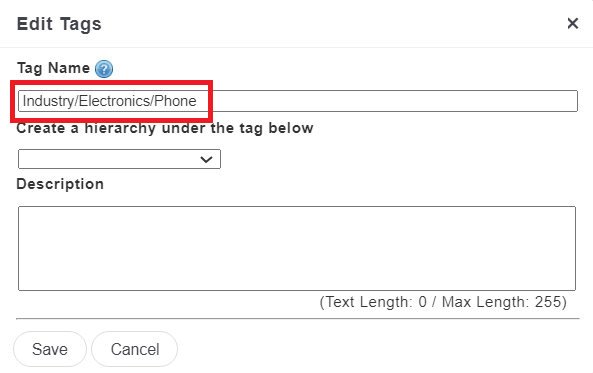This screenshot has height=373, width=593.
Task: Place cursor after Industry/Electronics/Phone text
Action: tap(198, 101)
